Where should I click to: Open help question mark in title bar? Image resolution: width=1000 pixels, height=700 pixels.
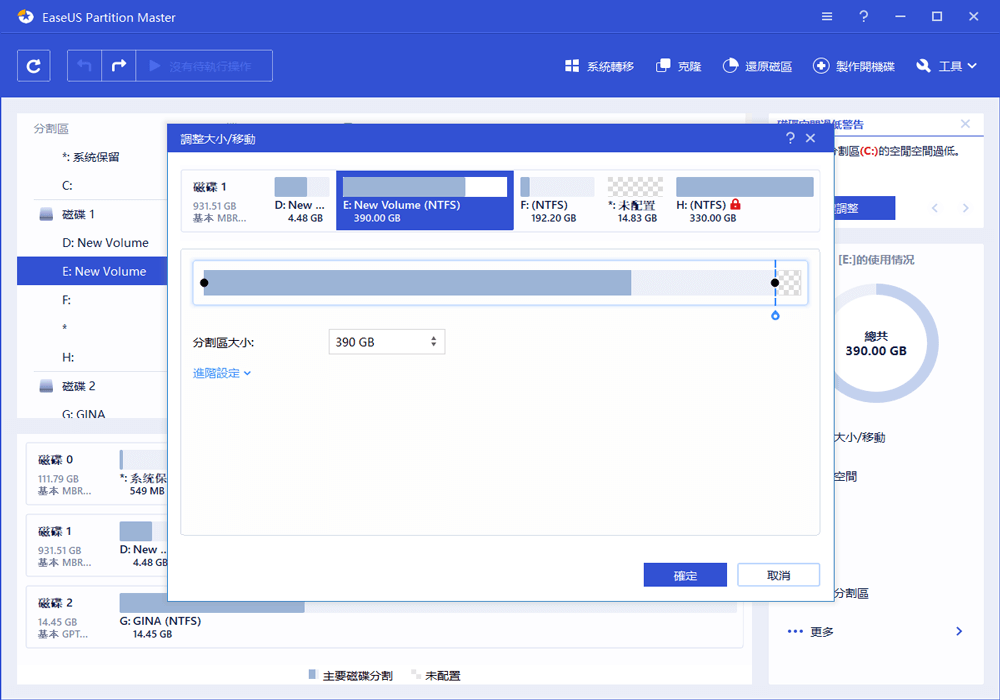click(x=864, y=17)
